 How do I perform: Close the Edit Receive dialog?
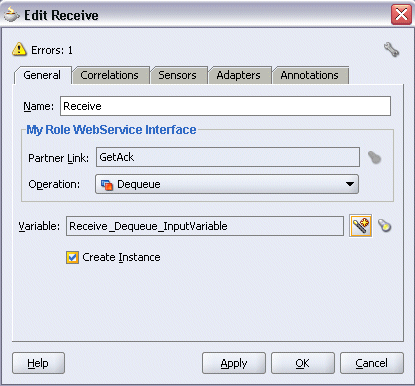401,15
